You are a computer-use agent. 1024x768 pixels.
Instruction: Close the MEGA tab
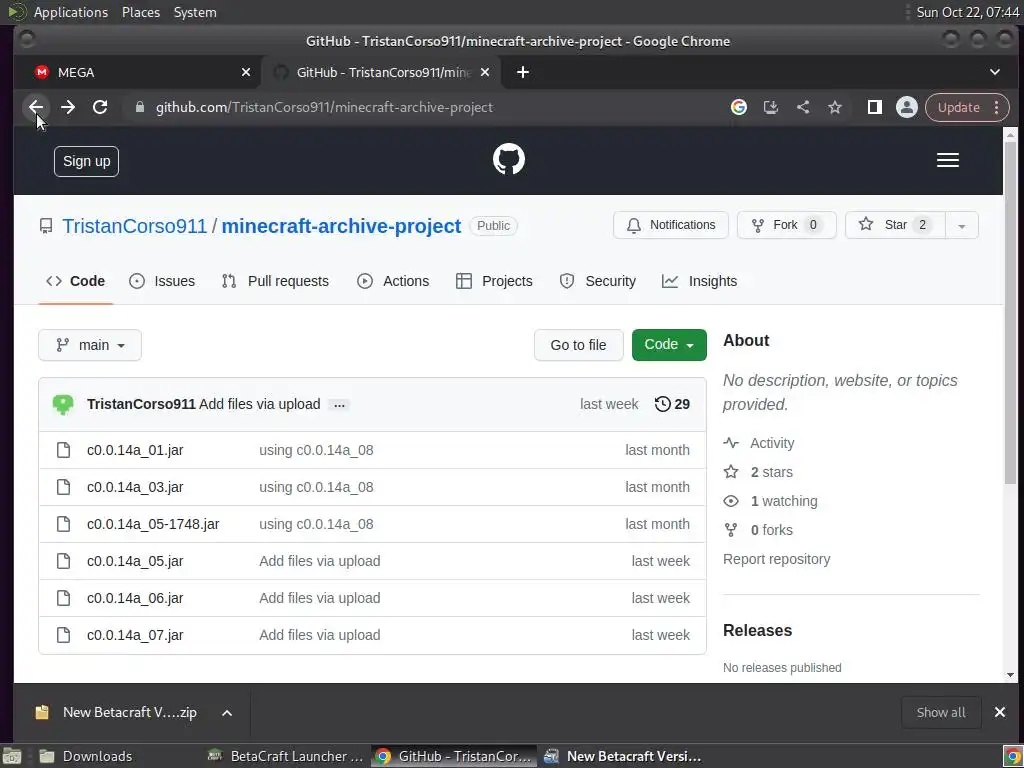click(246, 72)
